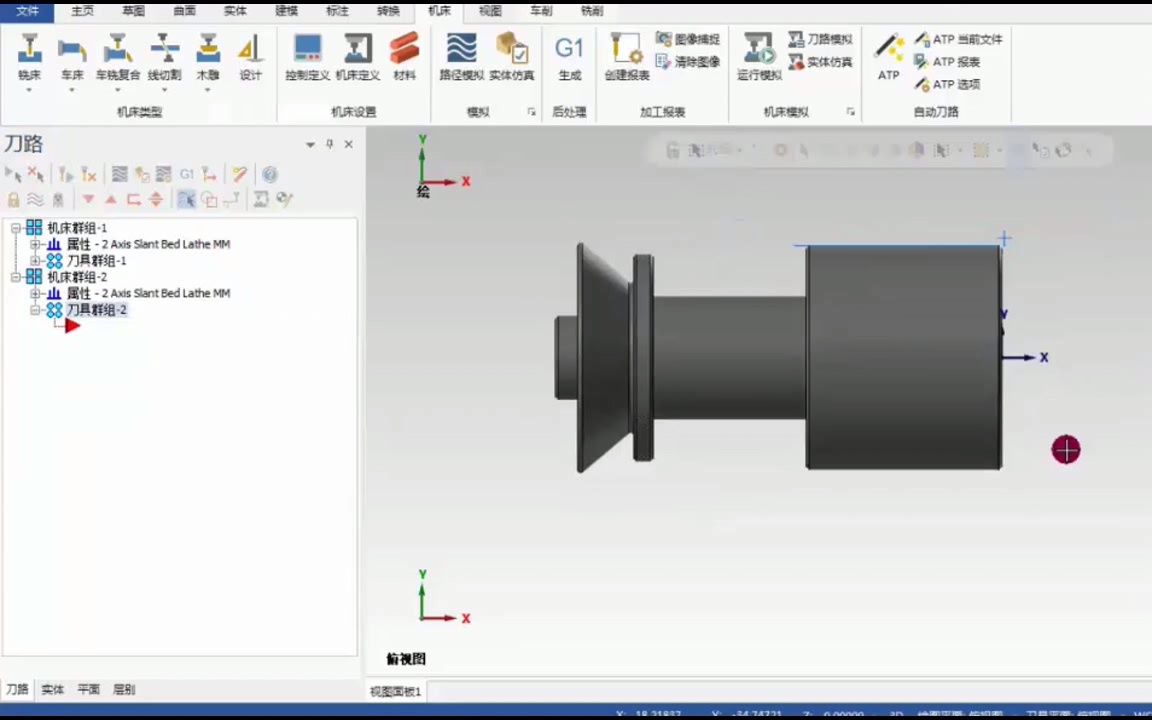Collapse the 机床群组-1 tree node

[x=16, y=228]
